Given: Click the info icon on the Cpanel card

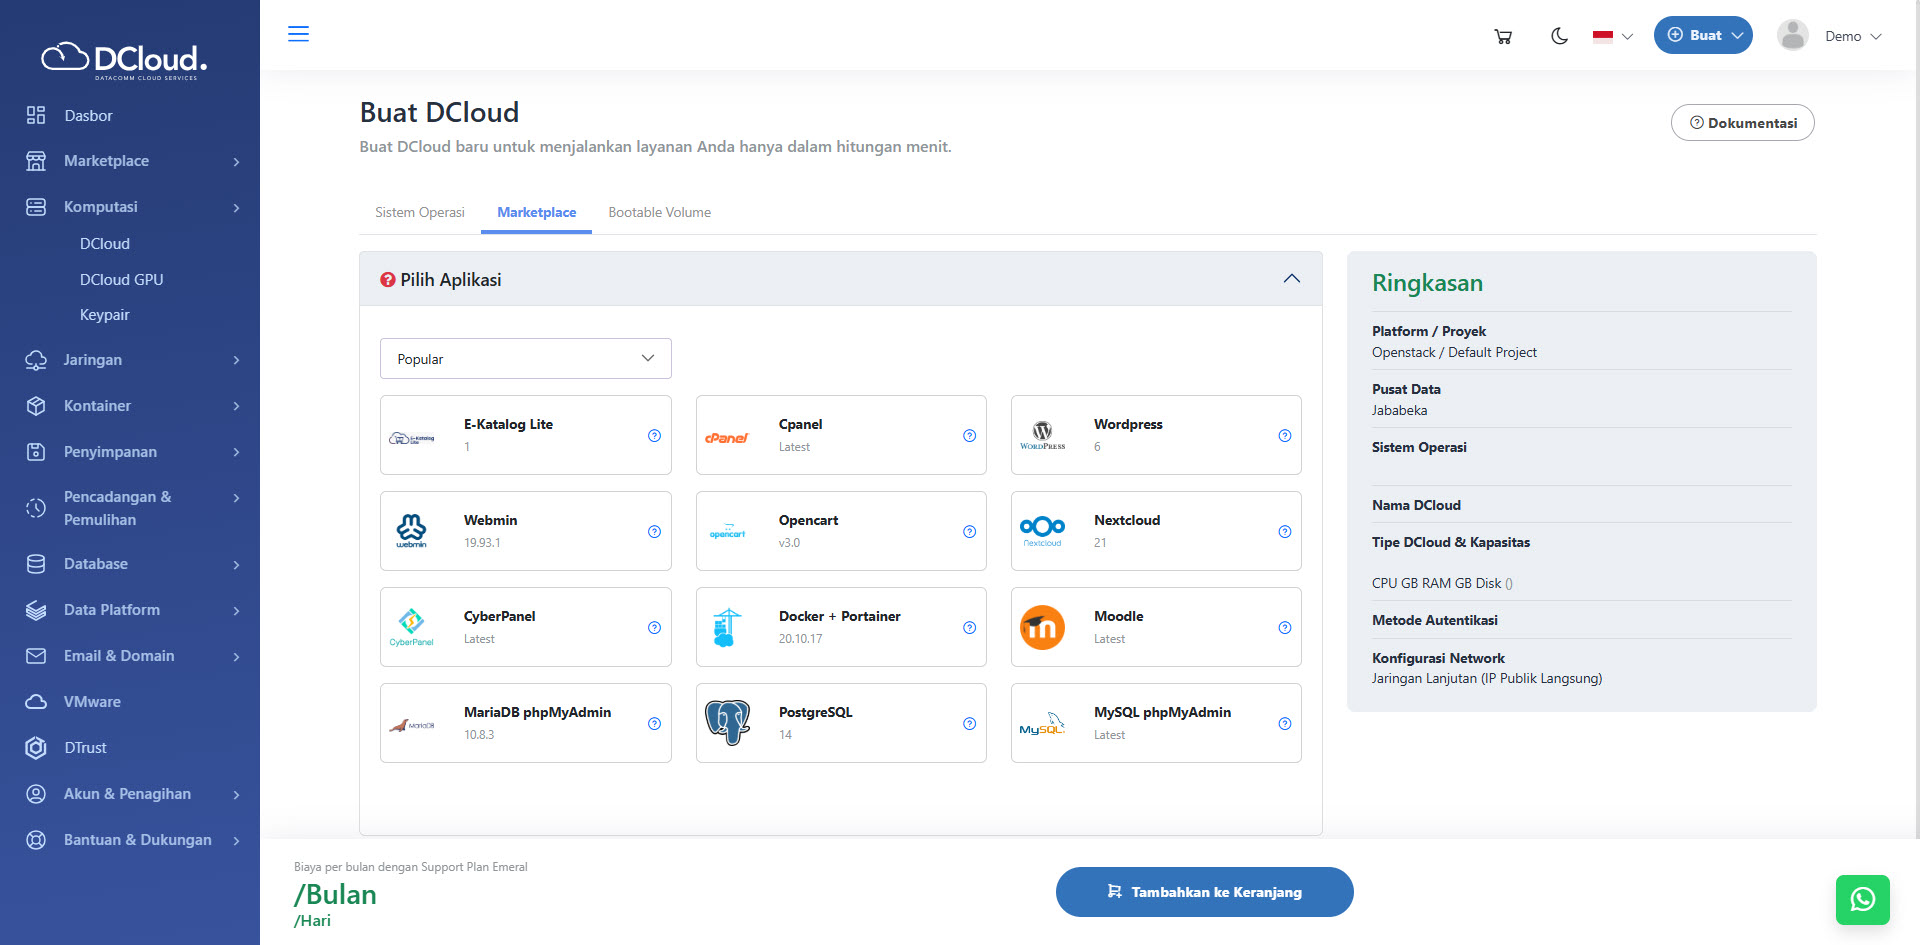Looking at the screenshot, I should (x=969, y=436).
